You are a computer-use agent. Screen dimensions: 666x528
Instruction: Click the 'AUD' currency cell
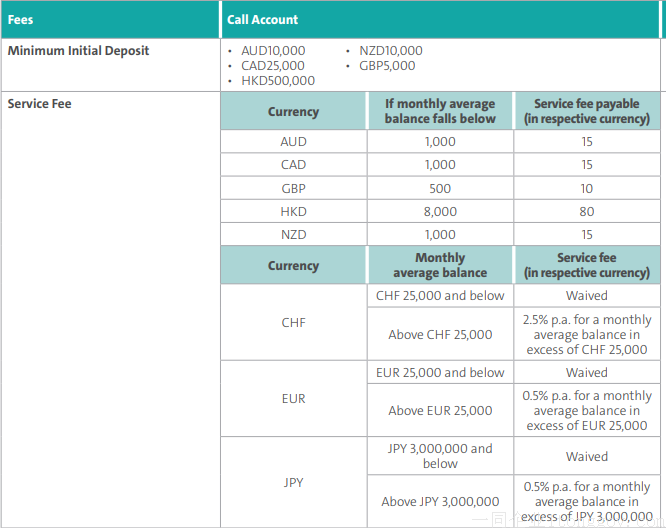(293, 141)
